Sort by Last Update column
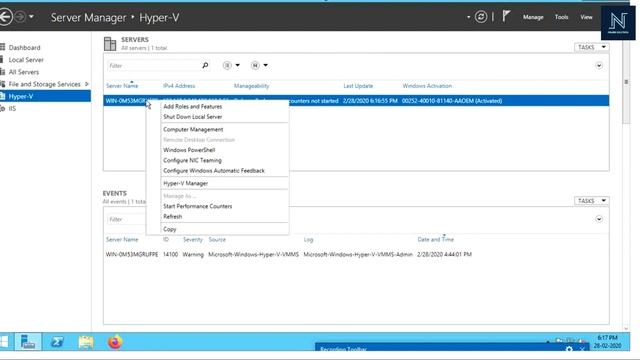 (x=358, y=86)
